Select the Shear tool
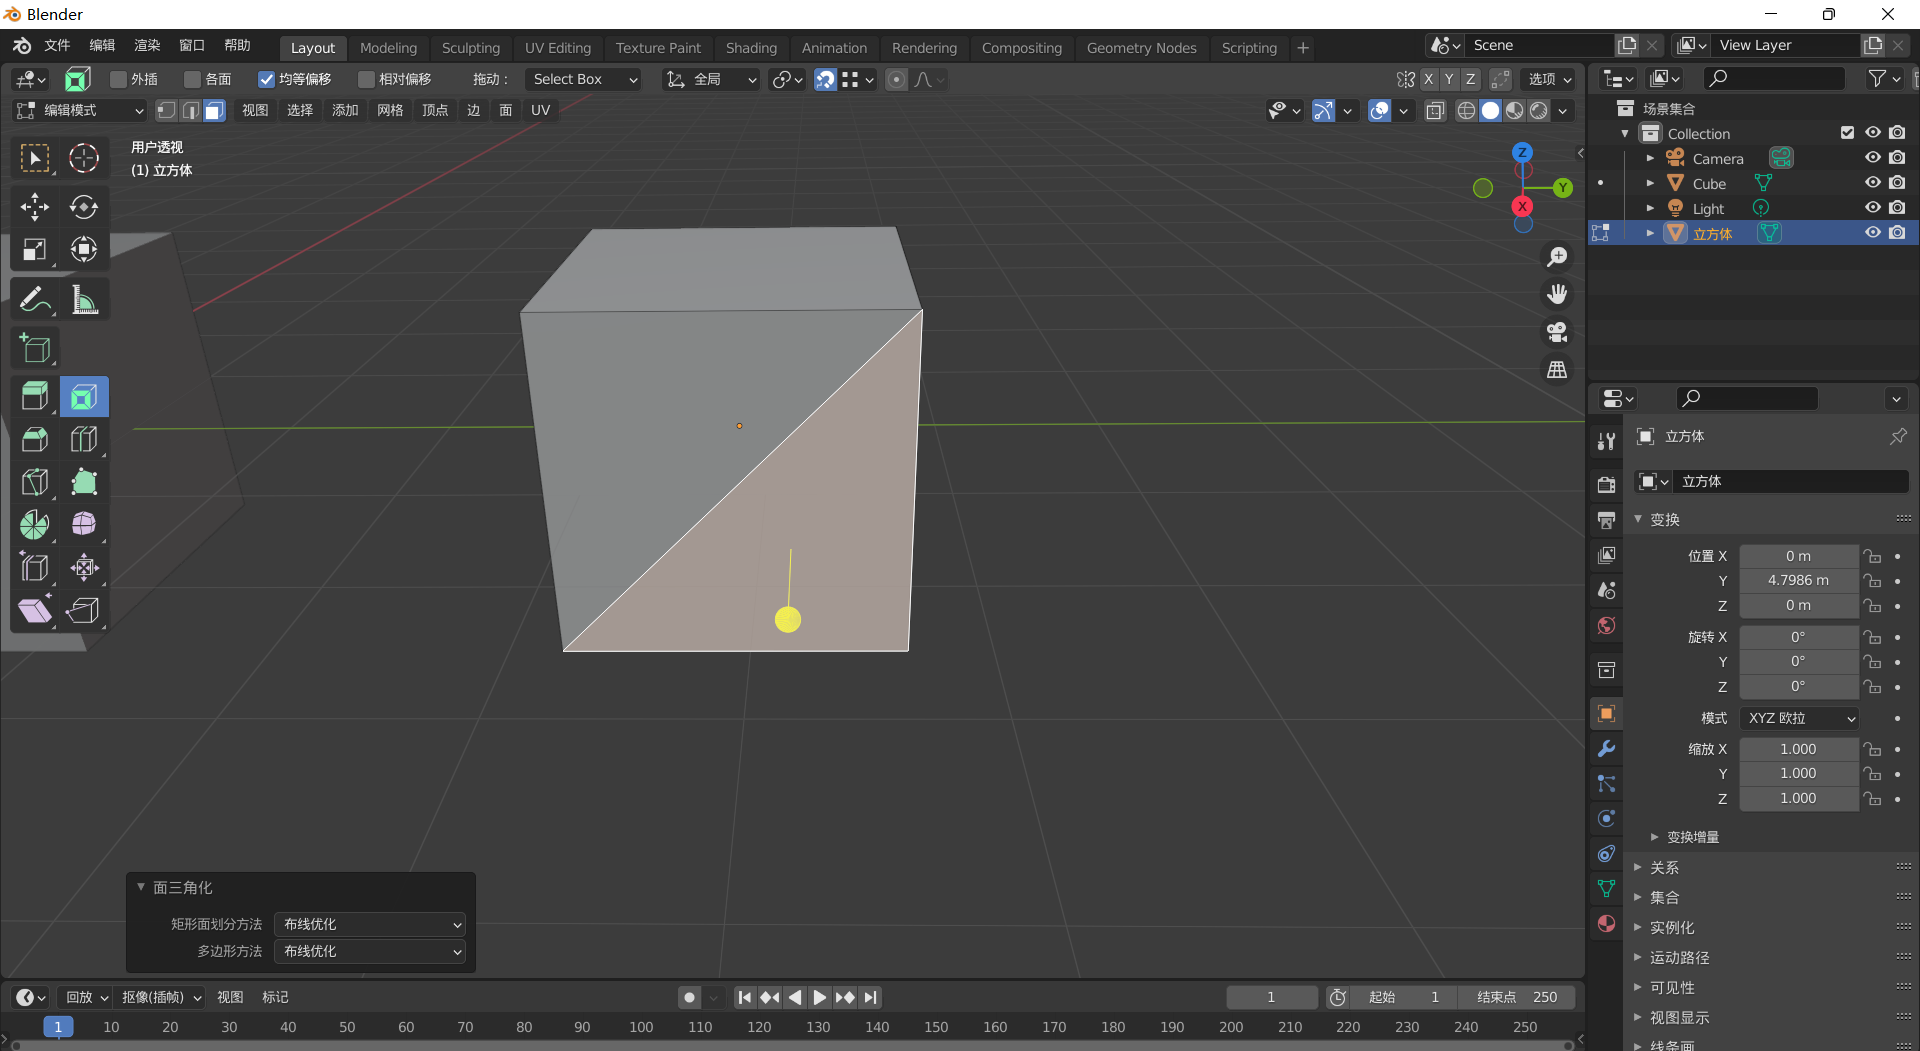This screenshot has height=1051, width=1920. (35, 610)
